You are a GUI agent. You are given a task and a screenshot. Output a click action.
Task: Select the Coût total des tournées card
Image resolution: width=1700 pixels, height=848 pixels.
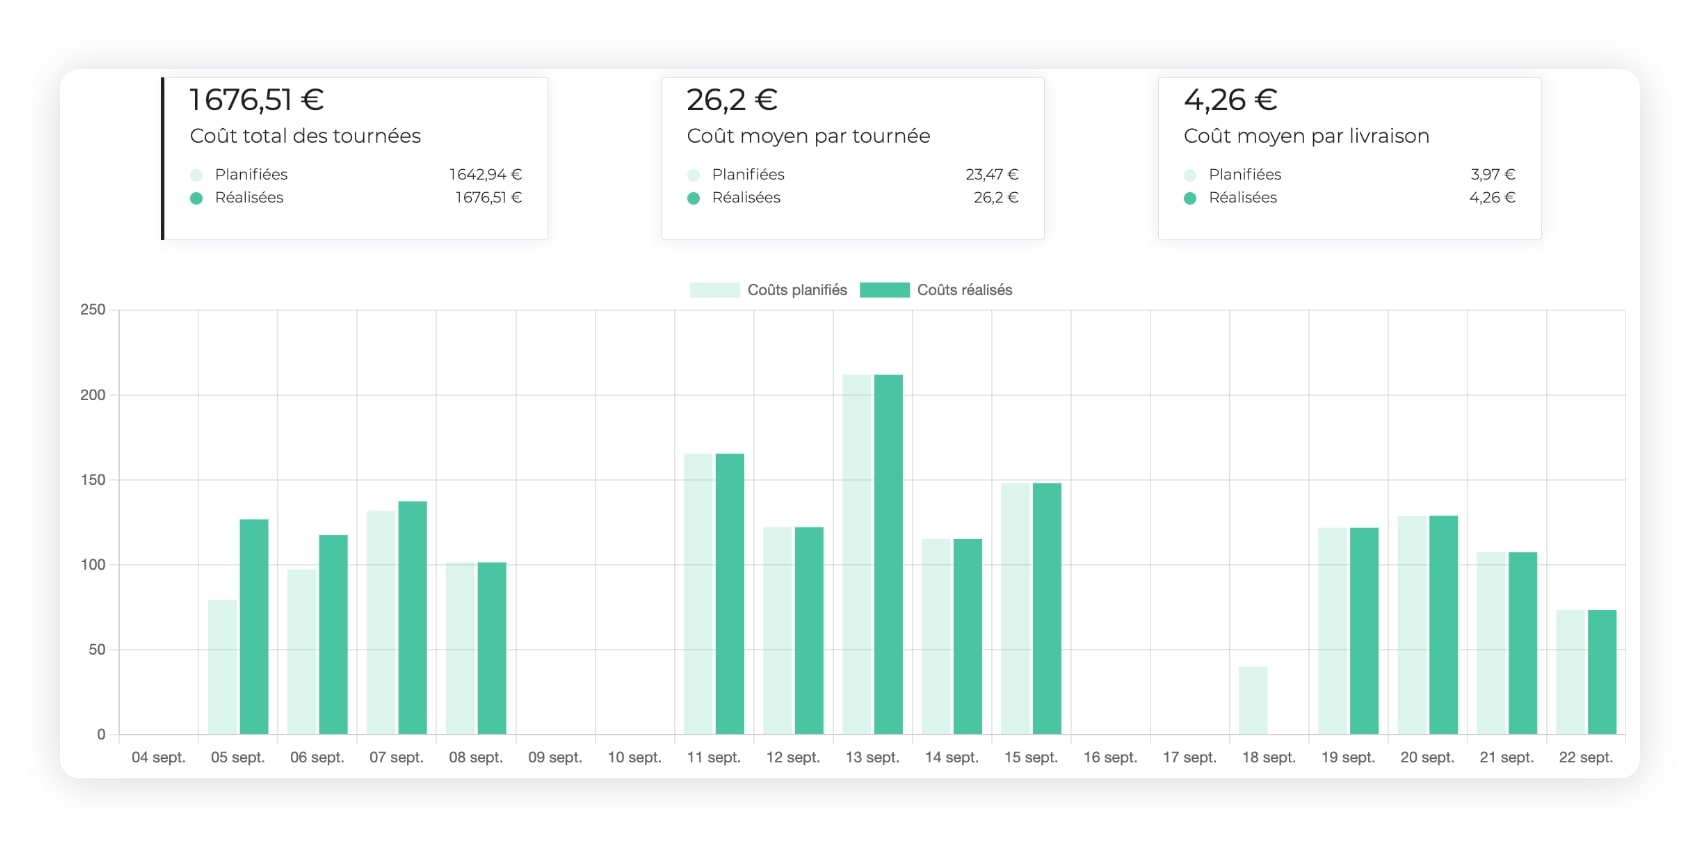[x=355, y=158]
